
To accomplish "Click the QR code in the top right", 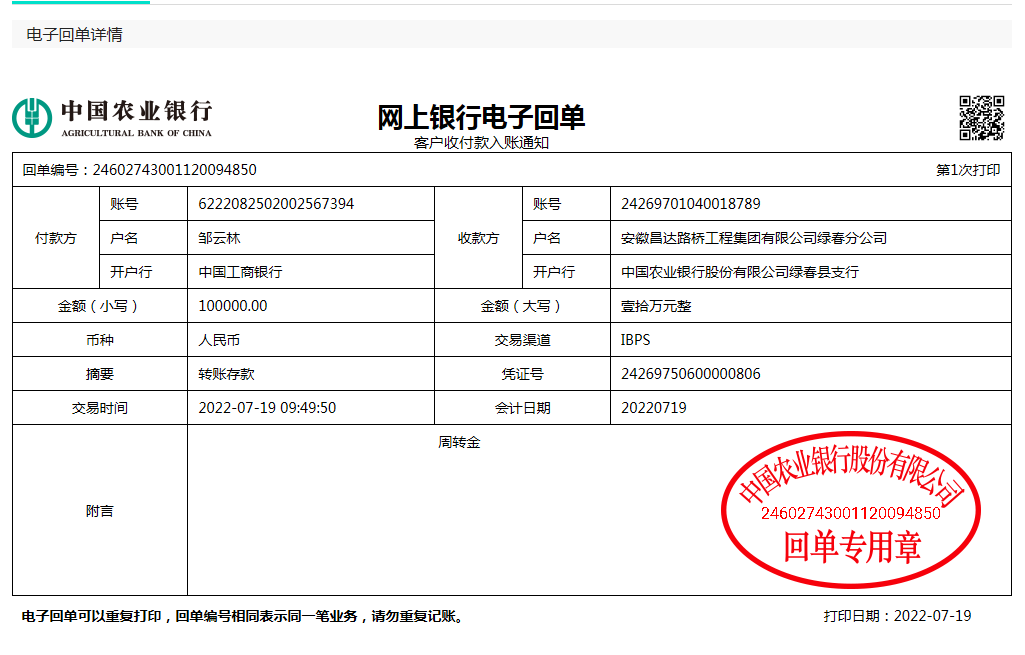I will tap(981, 117).
